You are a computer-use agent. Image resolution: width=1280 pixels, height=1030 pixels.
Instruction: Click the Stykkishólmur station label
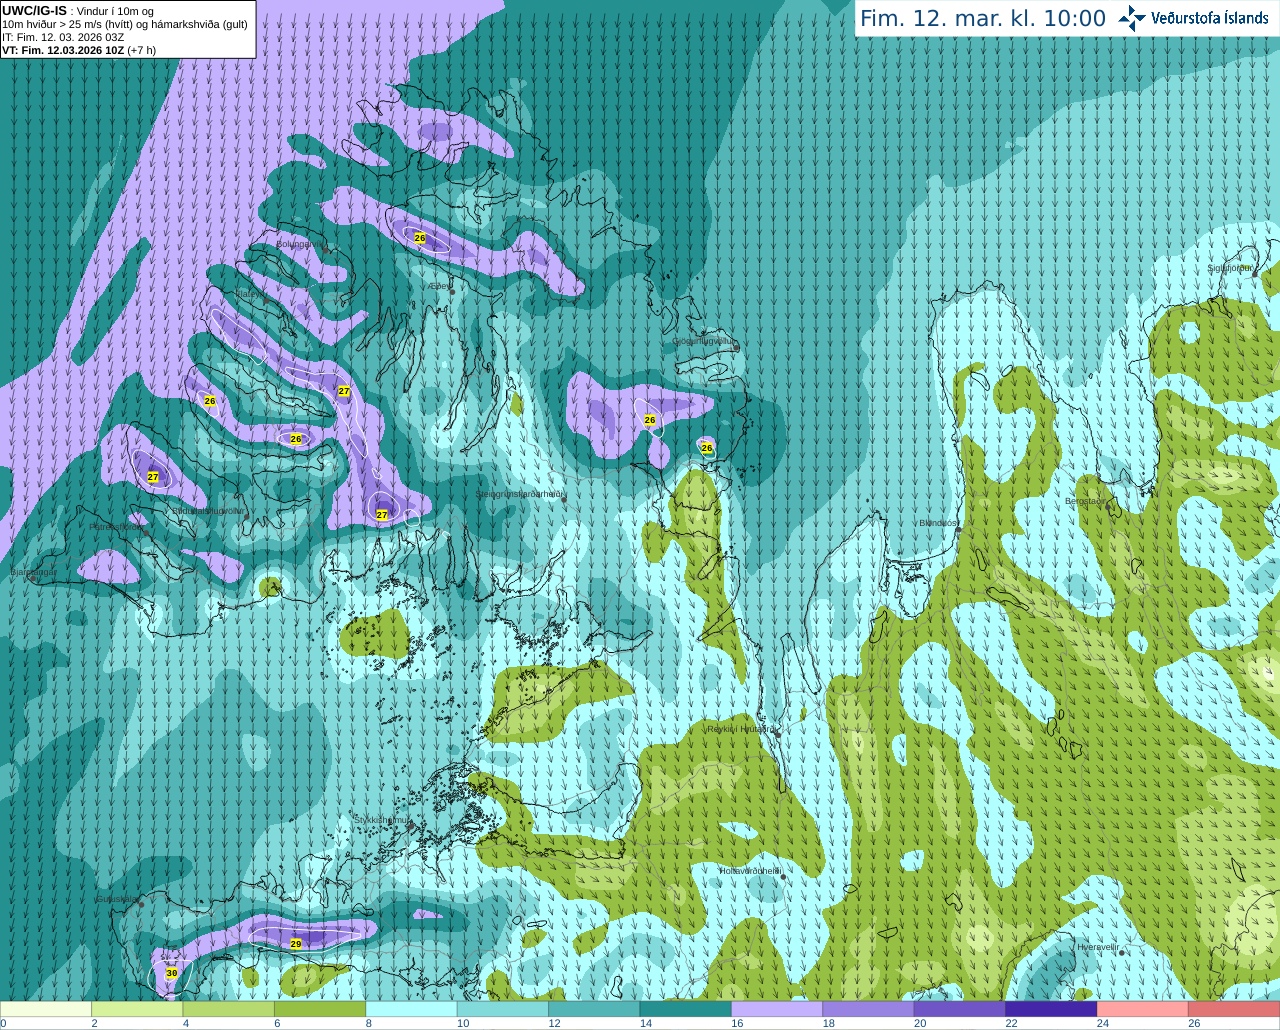tap(381, 820)
